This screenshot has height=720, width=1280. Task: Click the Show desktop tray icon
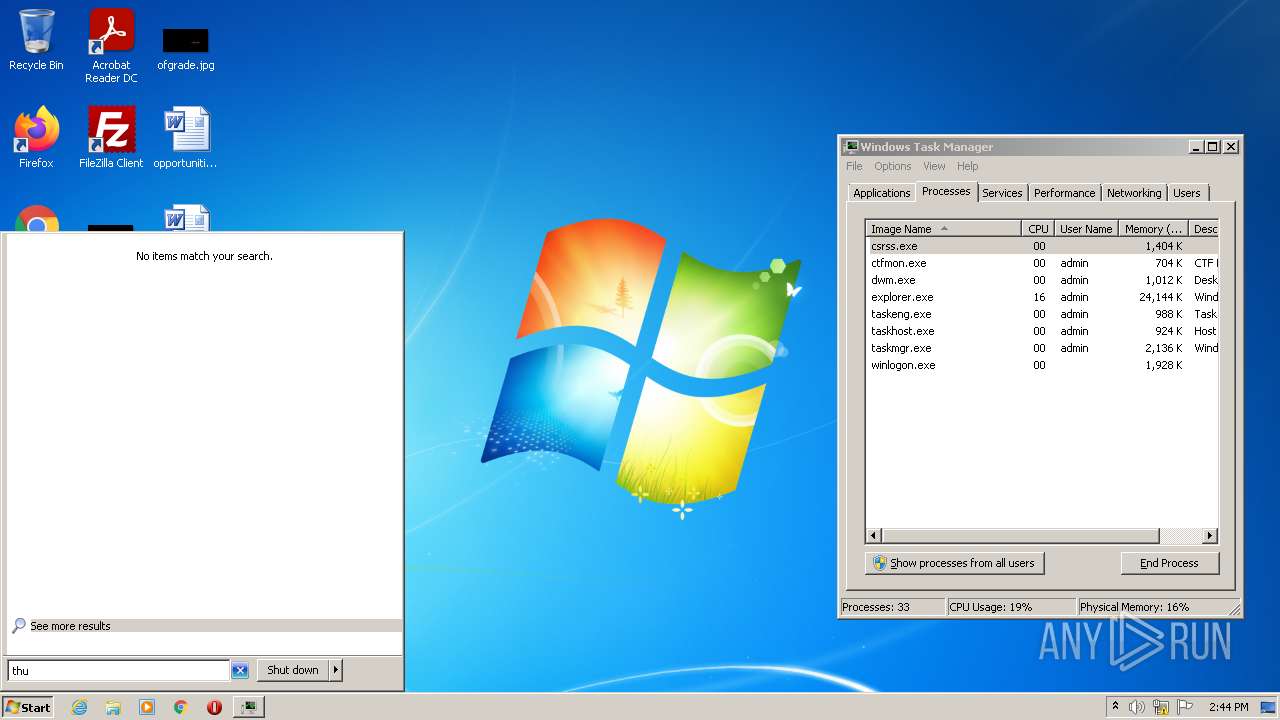coord(1268,707)
